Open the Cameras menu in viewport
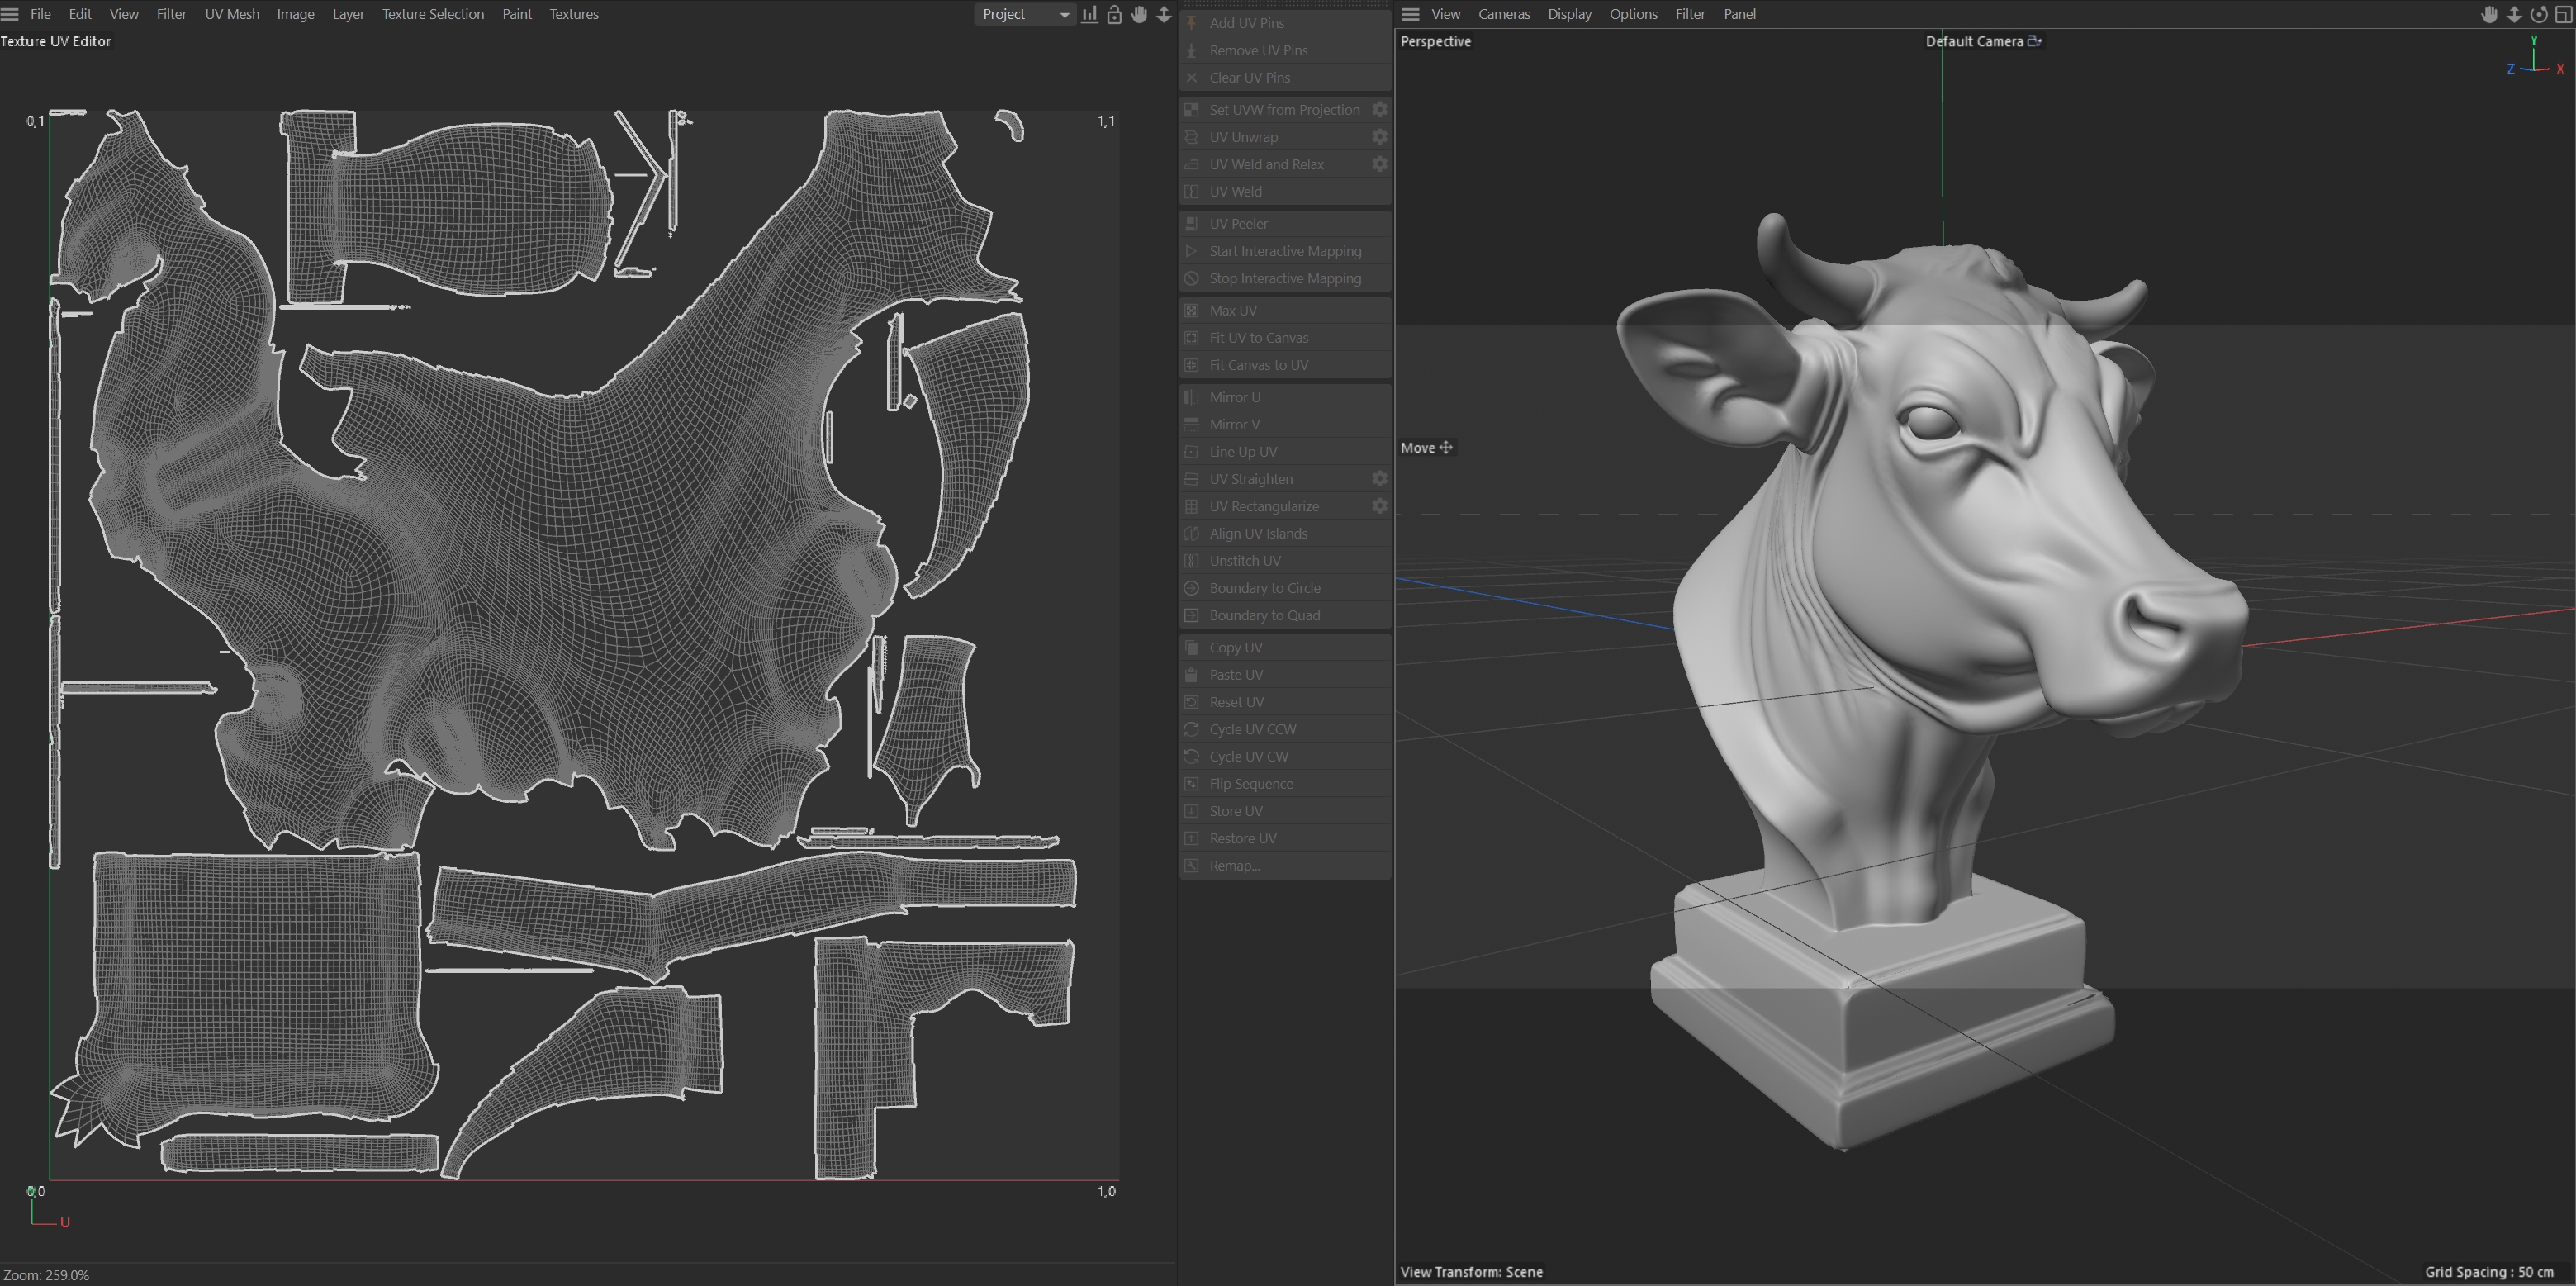2576x1286 pixels. tap(1503, 14)
